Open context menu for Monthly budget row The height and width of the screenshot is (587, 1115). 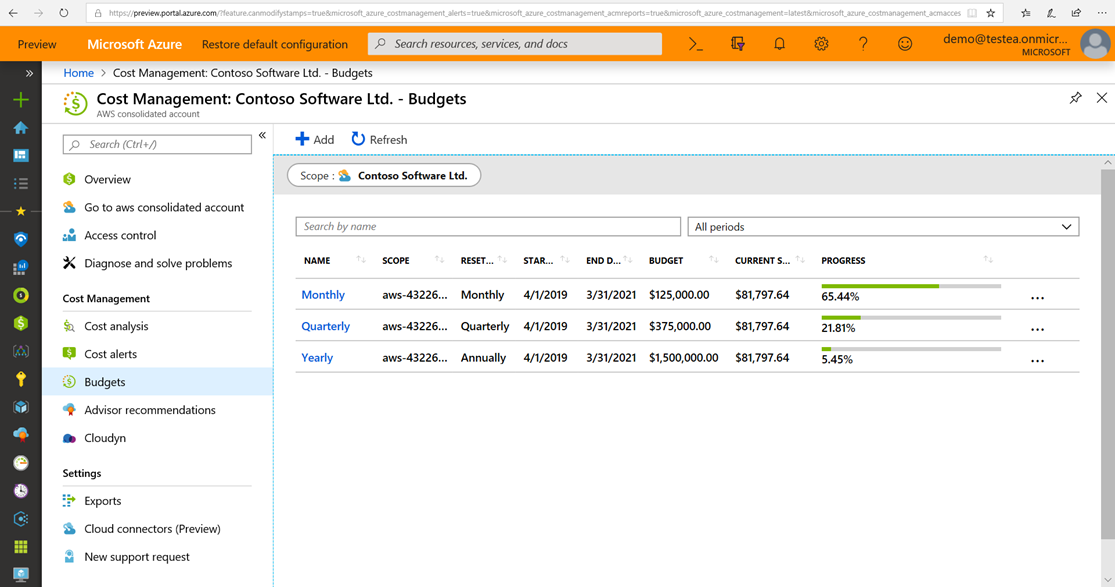point(1037,298)
